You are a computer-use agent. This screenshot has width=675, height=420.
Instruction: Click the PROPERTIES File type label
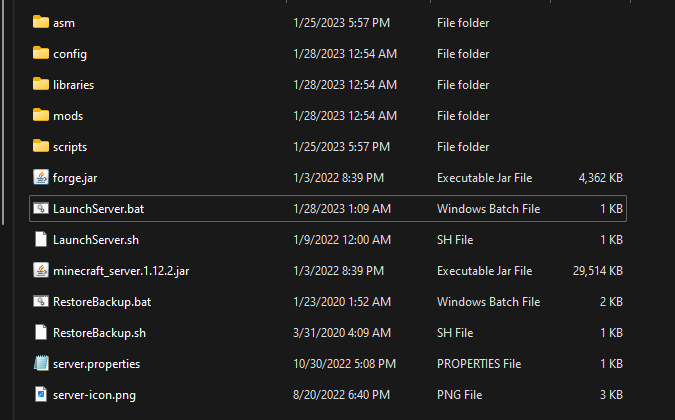point(479,364)
